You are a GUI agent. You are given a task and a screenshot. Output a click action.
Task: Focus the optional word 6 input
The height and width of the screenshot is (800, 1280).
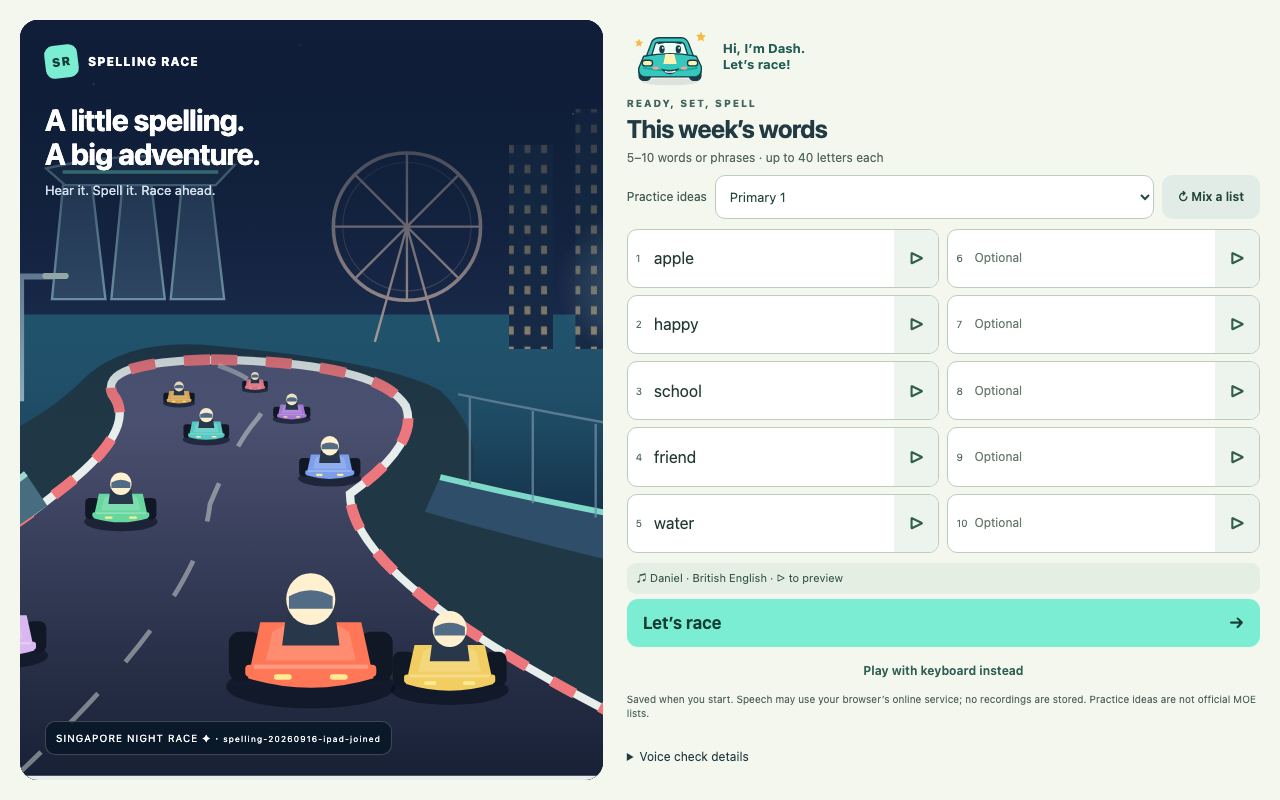(x=1092, y=258)
